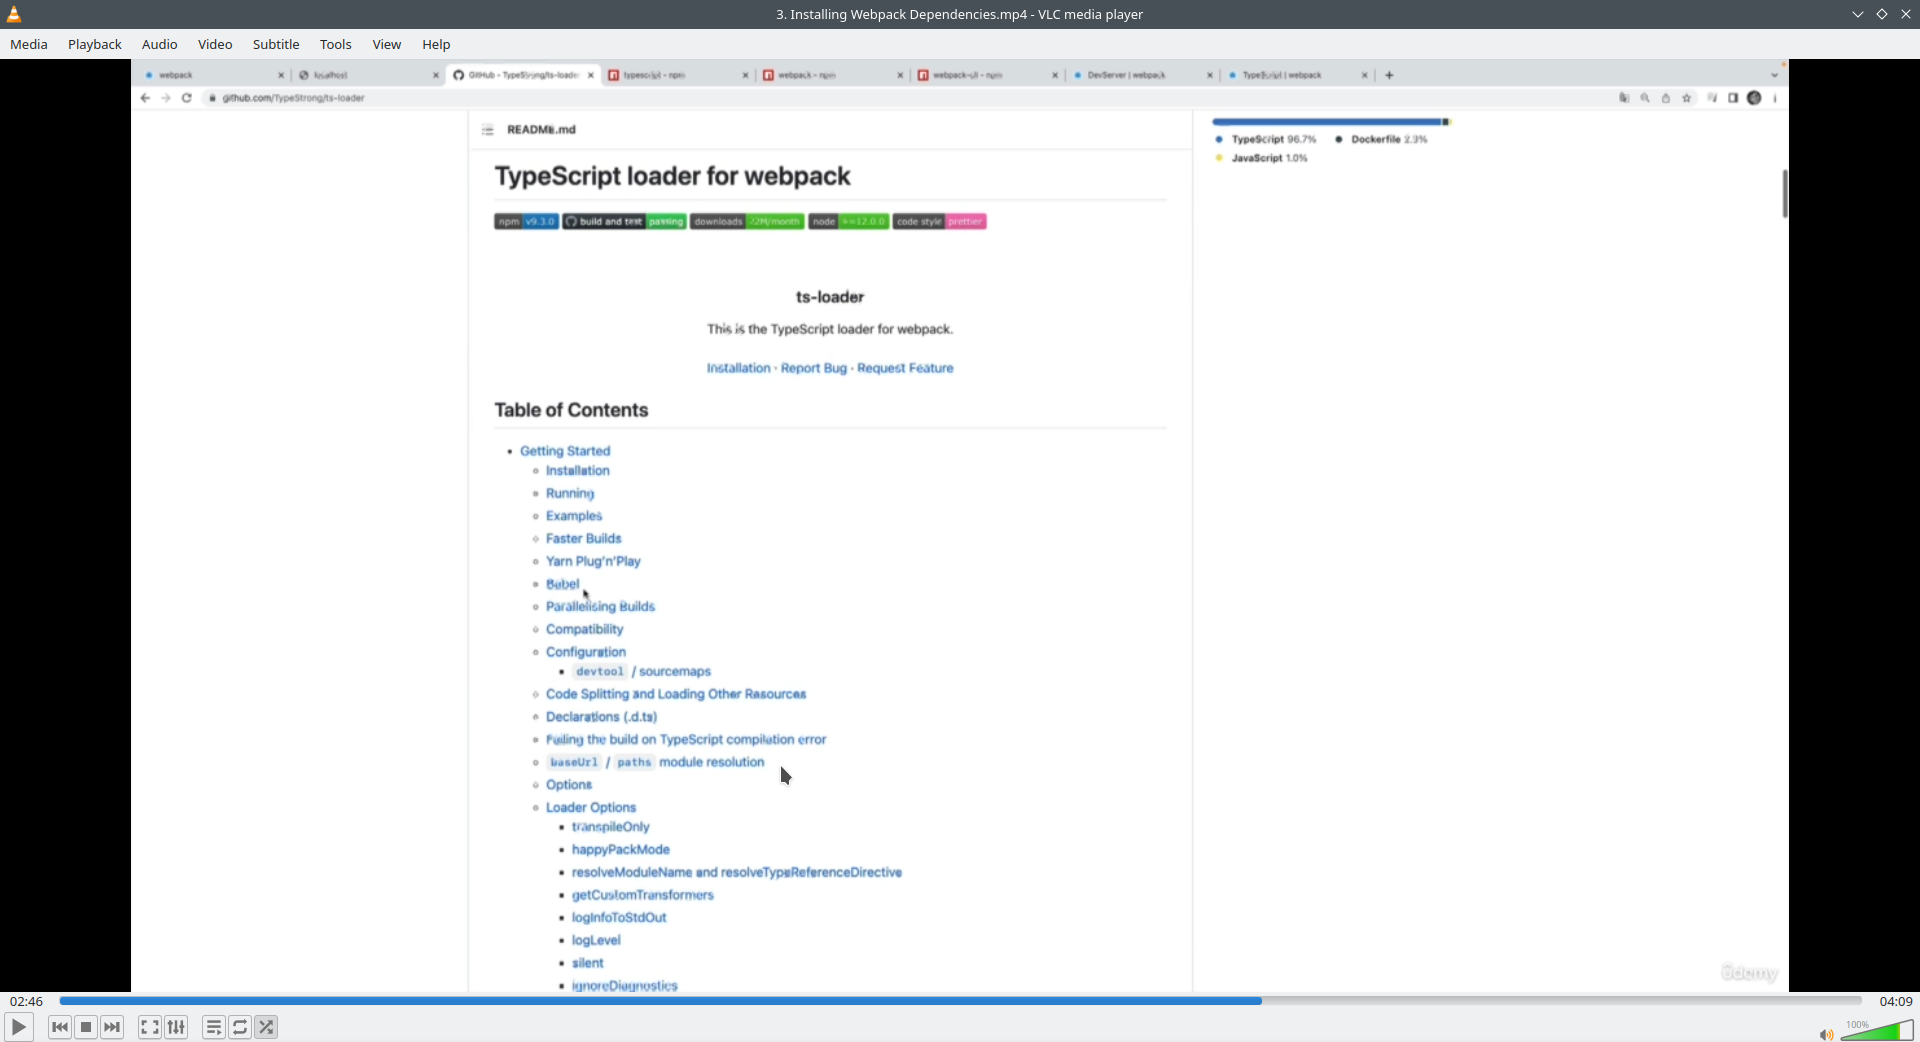Minimize the VLC window

(1858, 14)
